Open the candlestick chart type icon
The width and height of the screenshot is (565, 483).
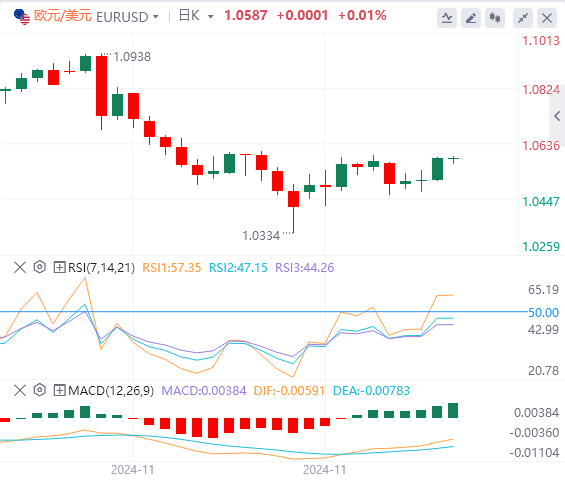(x=495, y=18)
